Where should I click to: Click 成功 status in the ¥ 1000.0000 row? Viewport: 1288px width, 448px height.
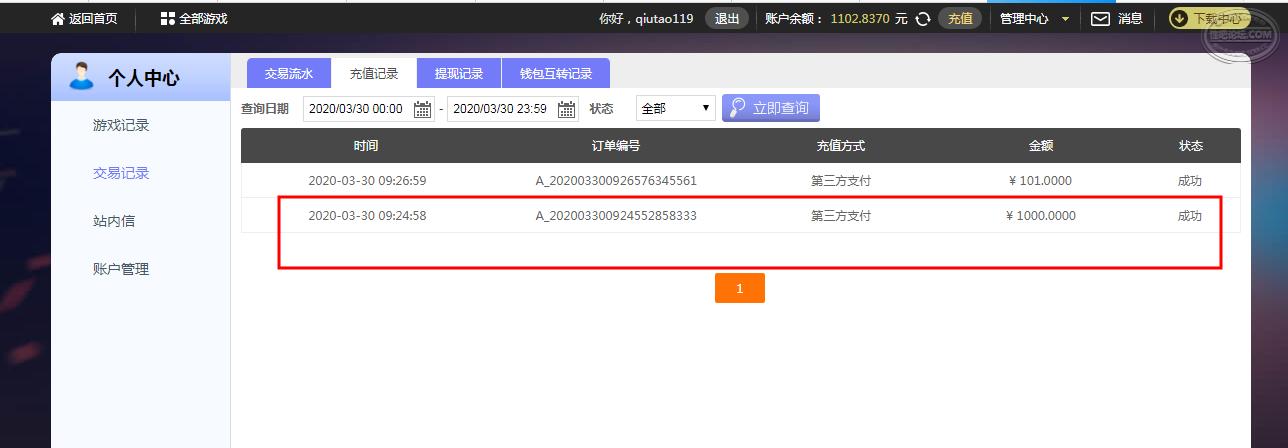1190,215
